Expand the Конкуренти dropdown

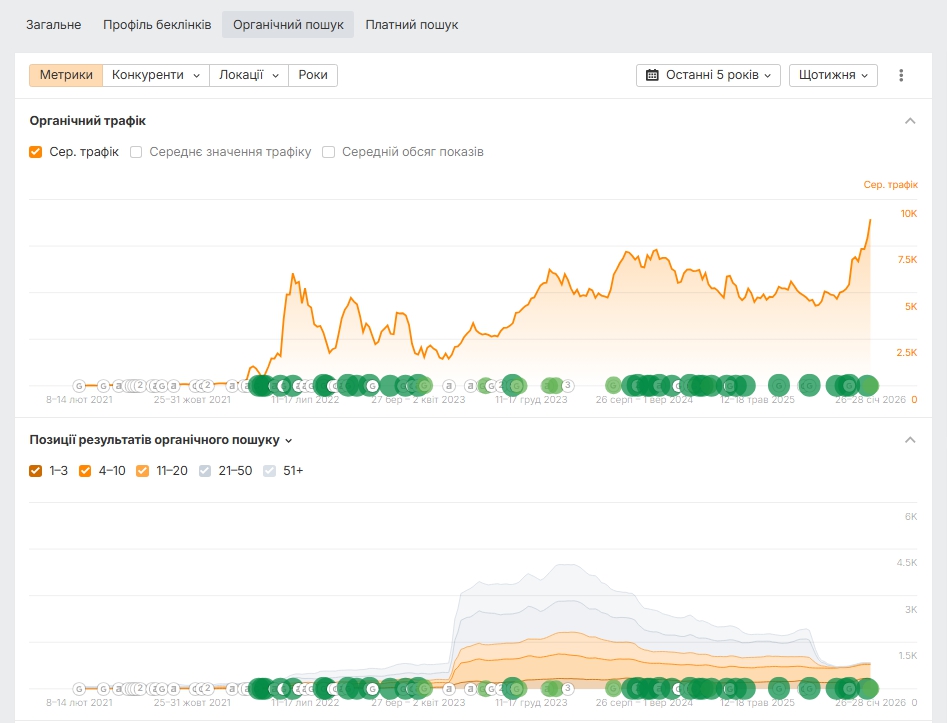pyautogui.click(x=155, y=75)
